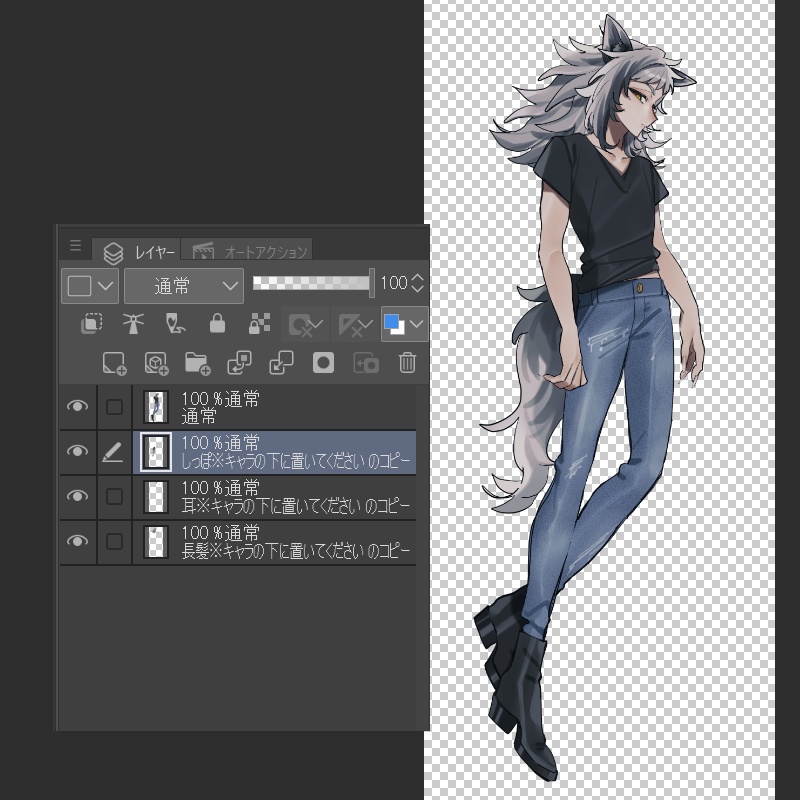Open the ruler display range dropdown icon
The width and height of the screenshot is (800, 800).
click(x=355, y=324)
